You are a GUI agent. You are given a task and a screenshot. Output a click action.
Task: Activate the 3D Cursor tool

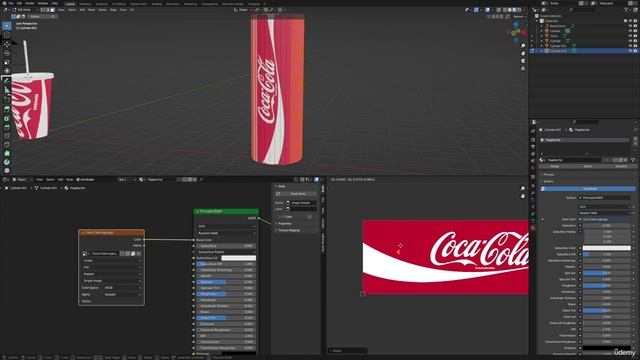point(7,35)
